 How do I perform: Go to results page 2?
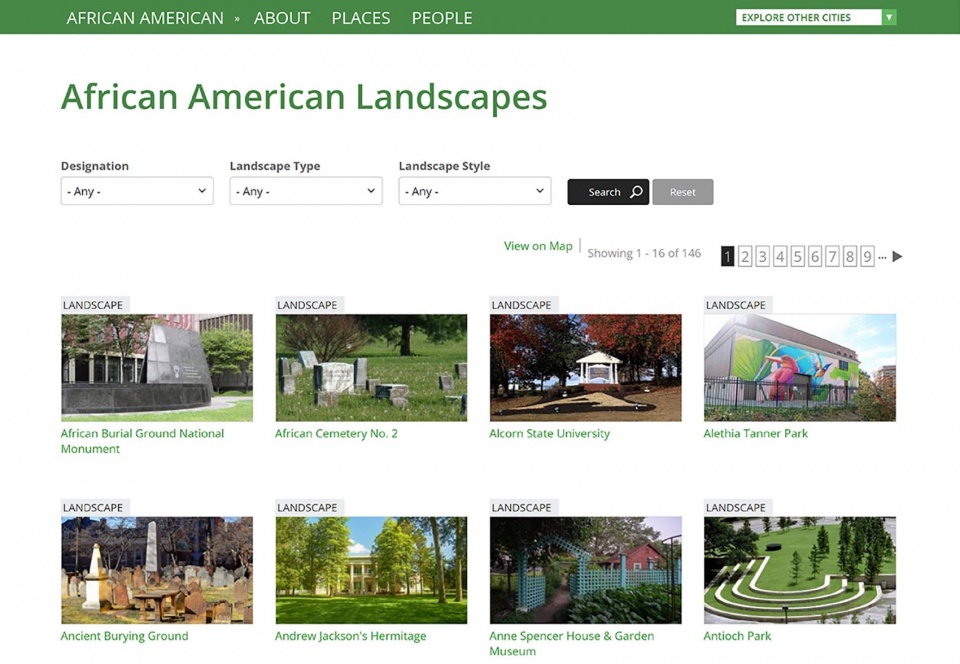745,256
